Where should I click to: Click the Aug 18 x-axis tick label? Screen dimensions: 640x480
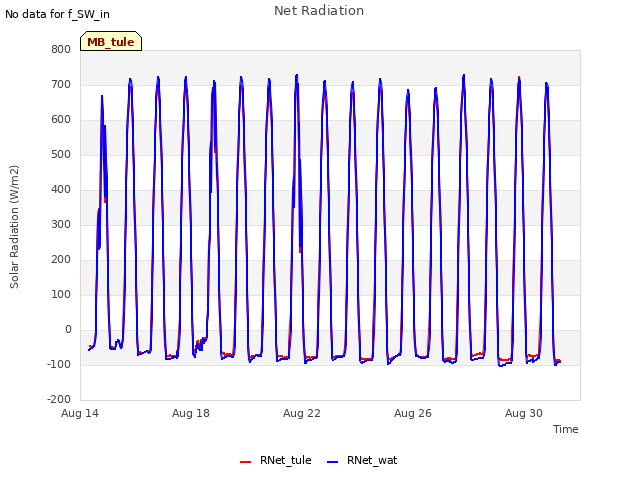point(191,413)
